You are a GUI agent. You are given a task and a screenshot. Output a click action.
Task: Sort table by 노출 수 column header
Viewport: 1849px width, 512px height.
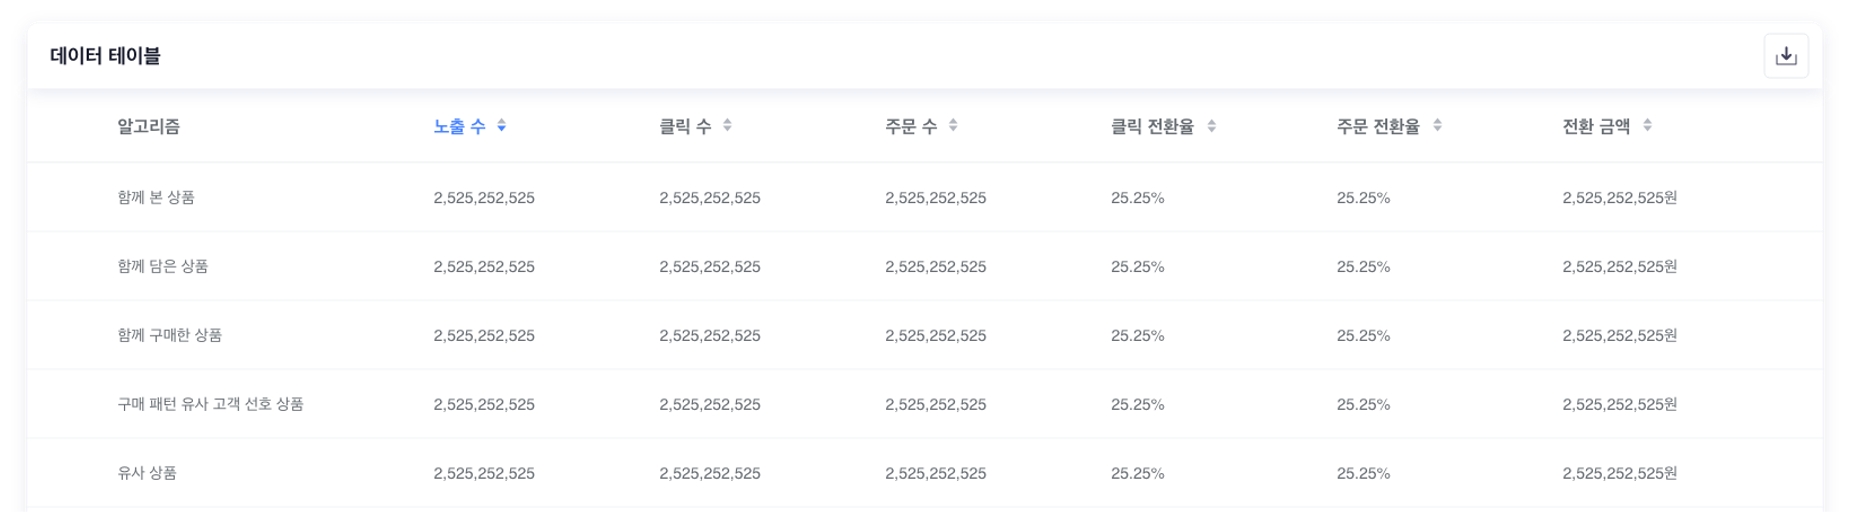pos(459,126)
